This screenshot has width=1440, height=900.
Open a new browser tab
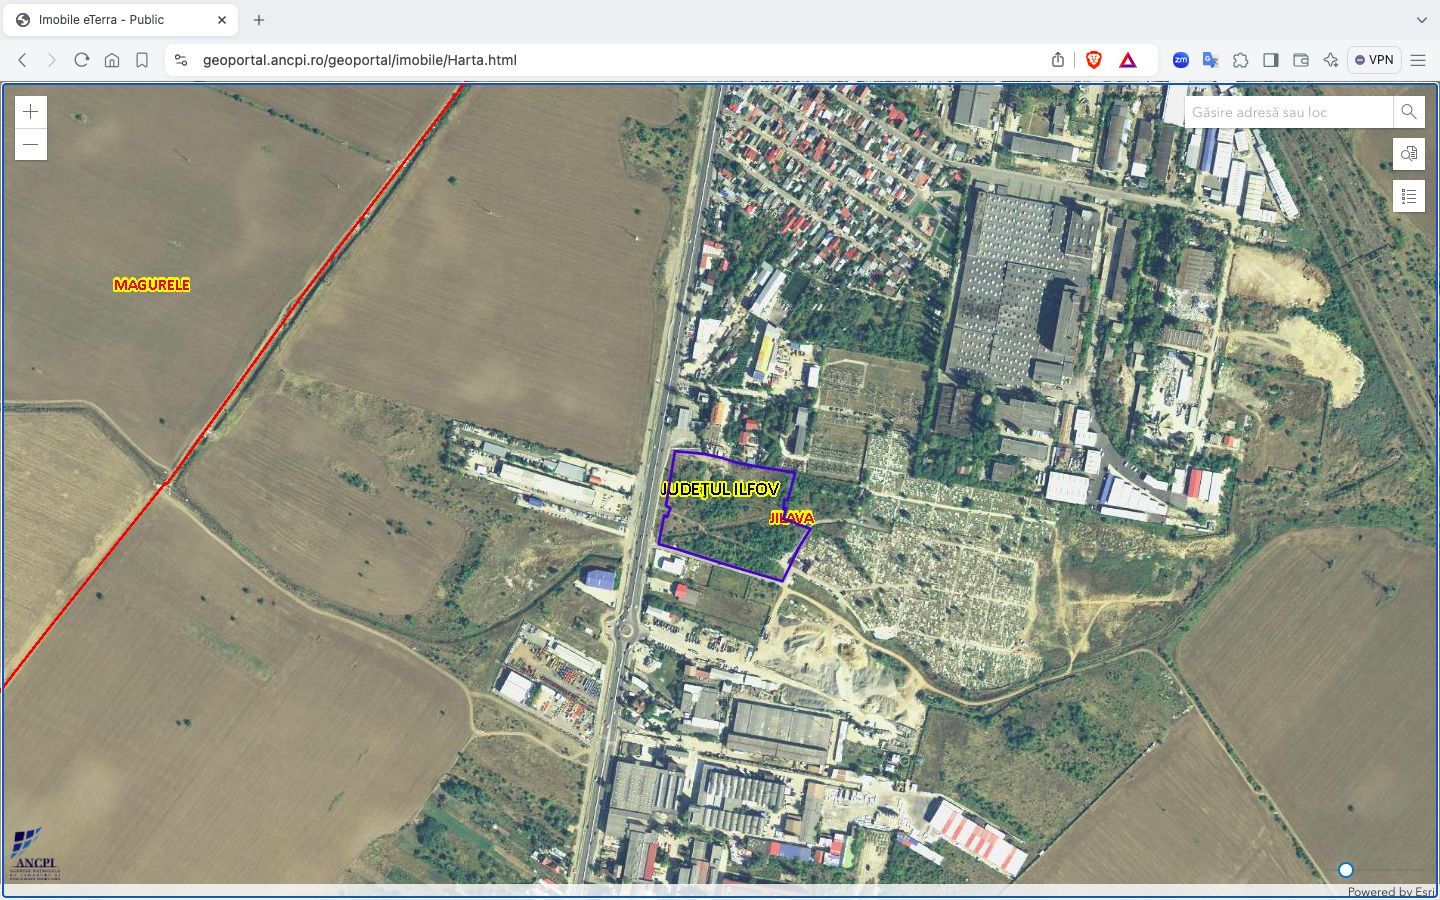pos(258,19)
